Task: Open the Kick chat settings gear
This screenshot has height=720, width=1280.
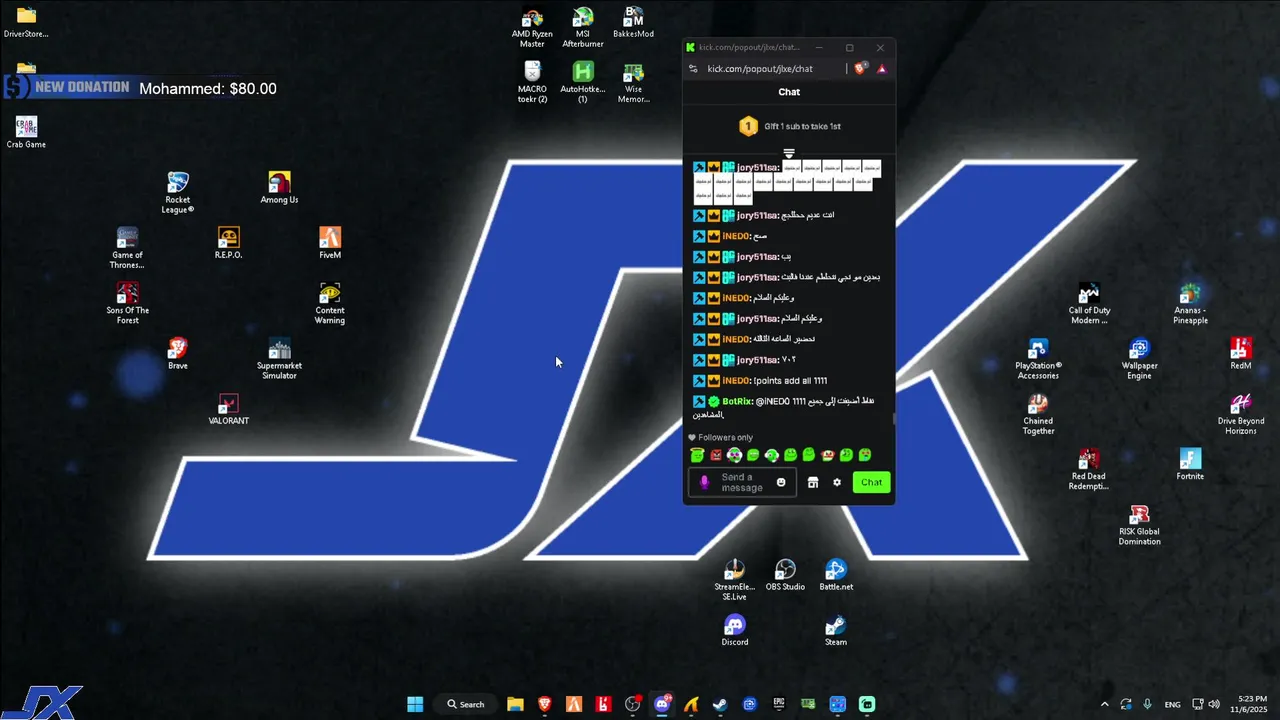Action: [x=837, y=482]
